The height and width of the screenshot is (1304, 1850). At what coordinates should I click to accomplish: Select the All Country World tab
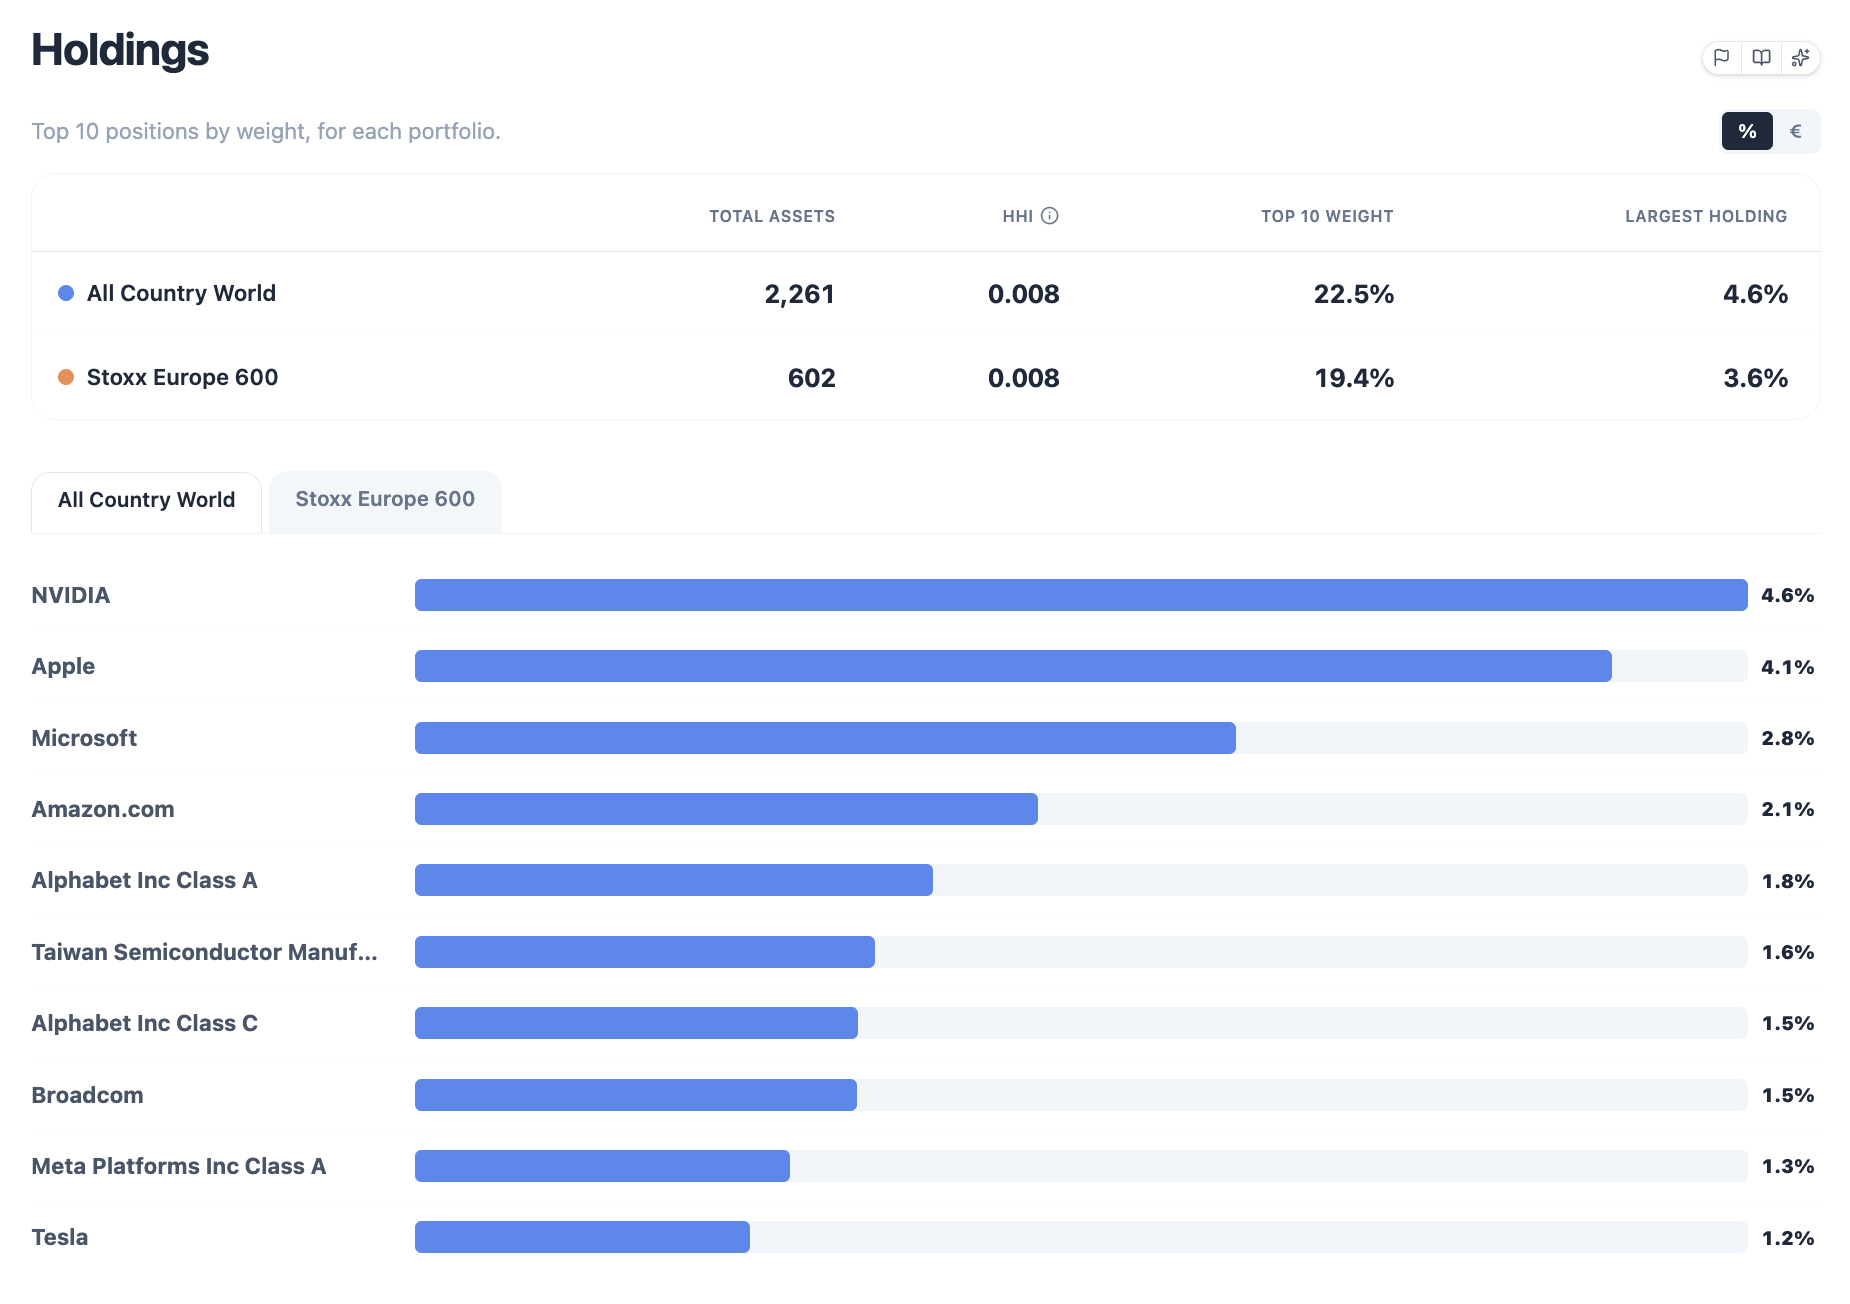tap(147, 500)
